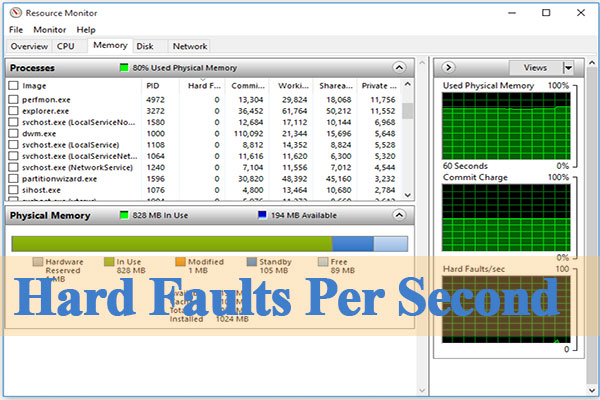This screenshot has width=600, height=400.
Task: Click PID value 4972
Action: 155,100
